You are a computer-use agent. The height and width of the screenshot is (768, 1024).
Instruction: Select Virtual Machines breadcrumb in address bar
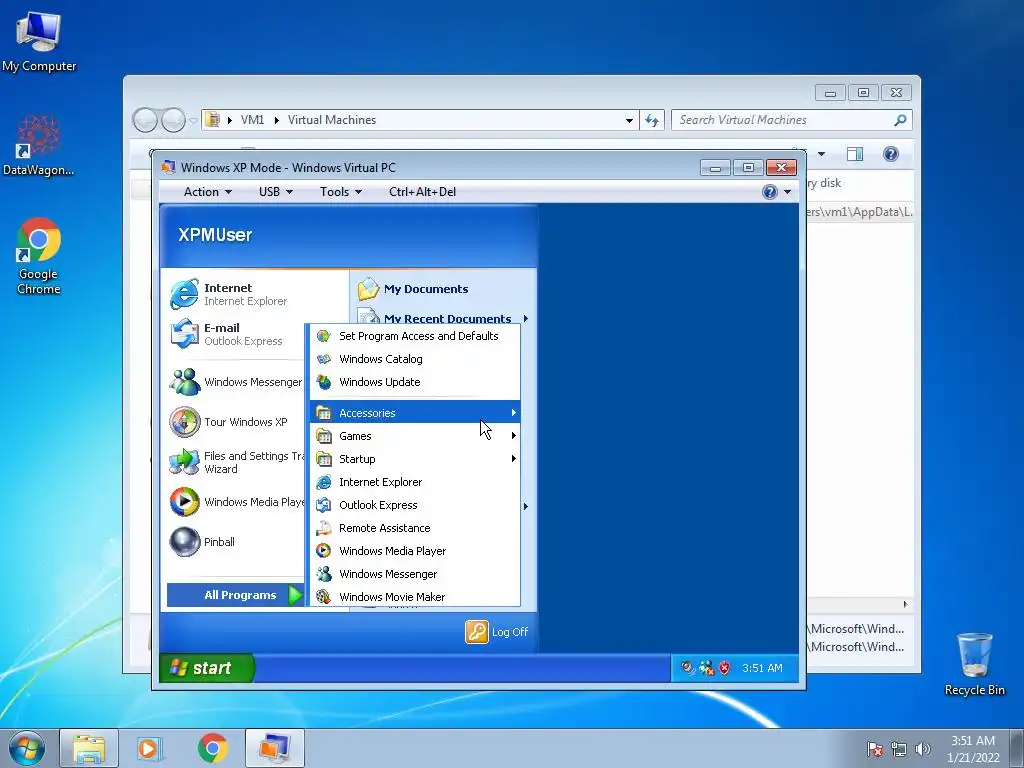(x=332, y=120)
